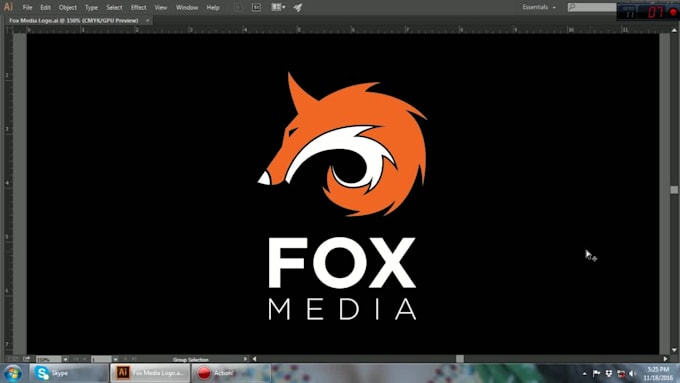The image size is (680, 383).
Task: Click the Illustrator Ai logo icon
Action: (x=8, y=7)
